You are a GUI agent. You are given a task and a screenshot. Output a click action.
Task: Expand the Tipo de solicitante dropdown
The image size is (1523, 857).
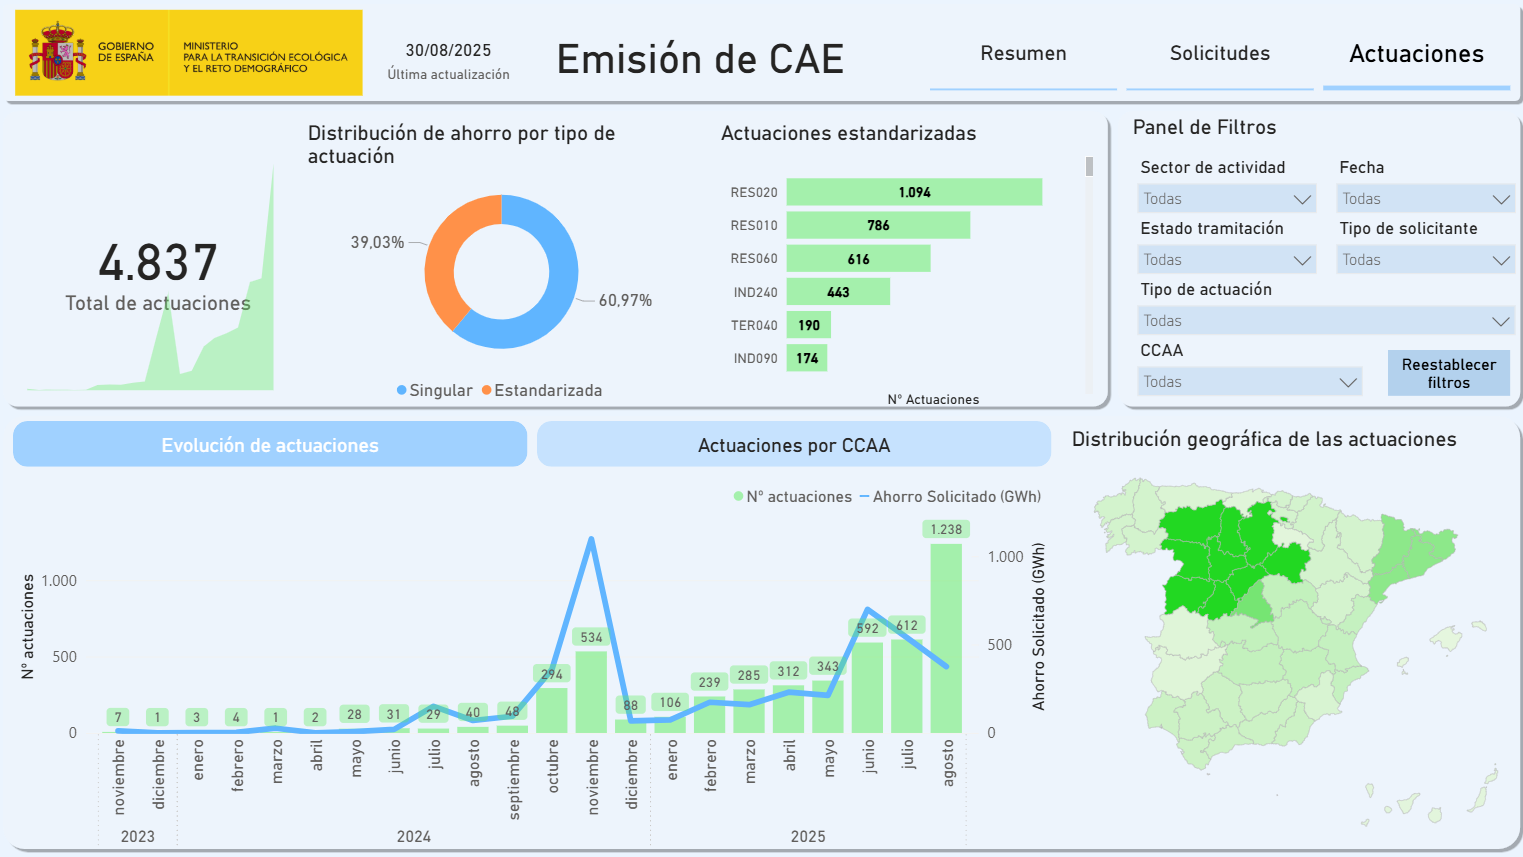pyautogui.click(x=1426, y=260)
